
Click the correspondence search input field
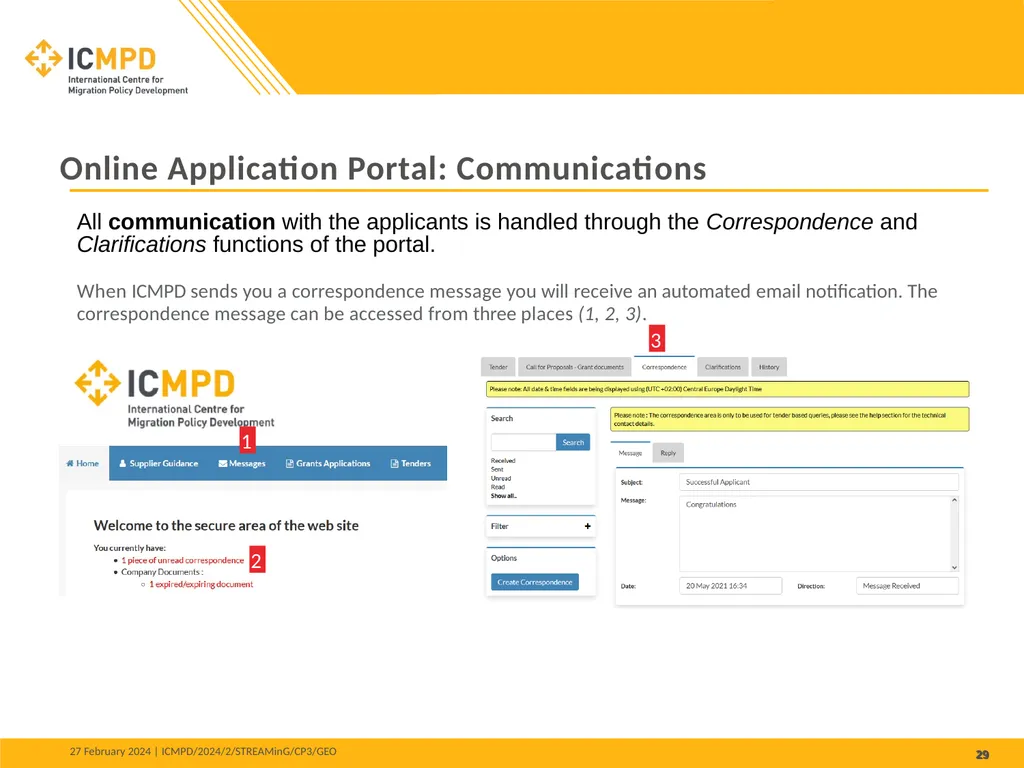(524, 442)
